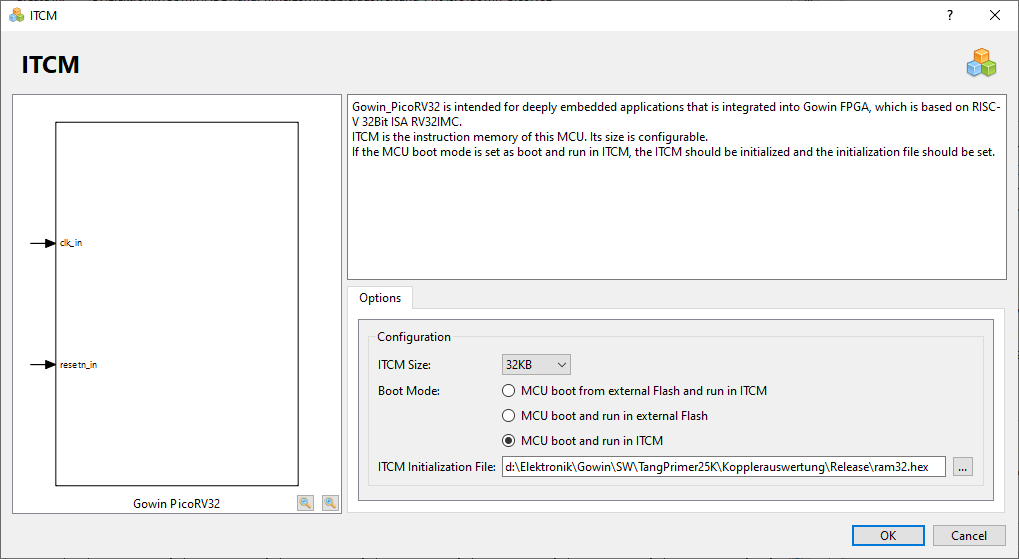Image resolution: width=1019 pixels, height=559 pixels.
Task: Click the Gowin_PicoRV32 description text box
Action: 677,187
